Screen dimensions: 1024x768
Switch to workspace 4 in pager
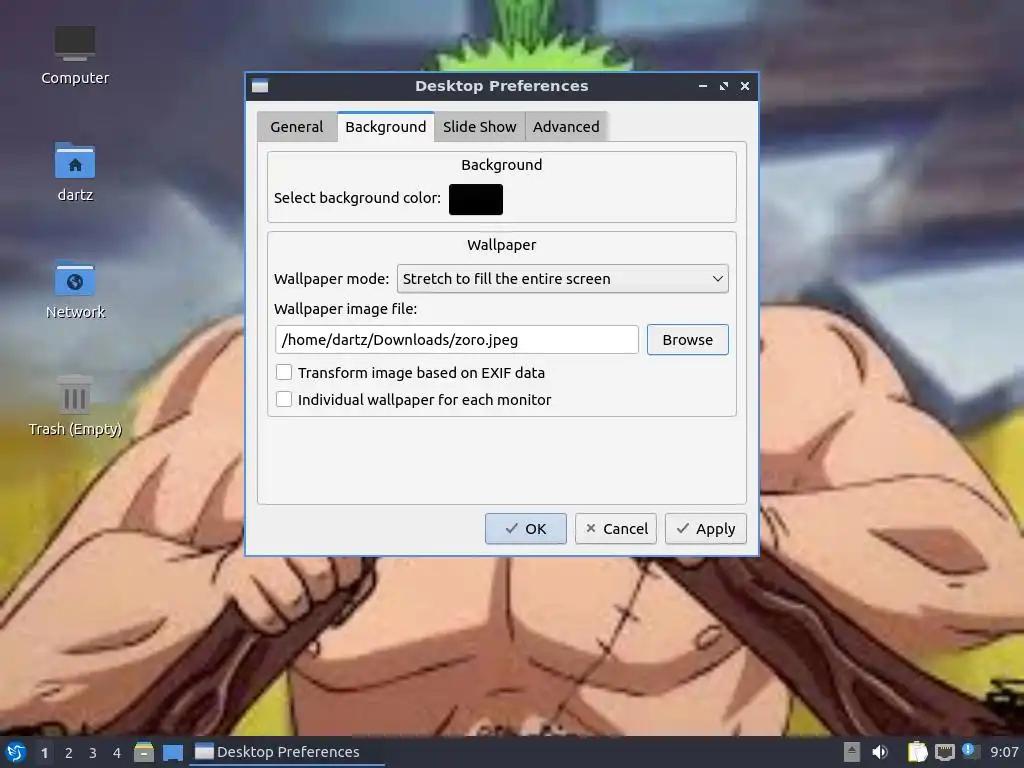click(x=117, y=753)
